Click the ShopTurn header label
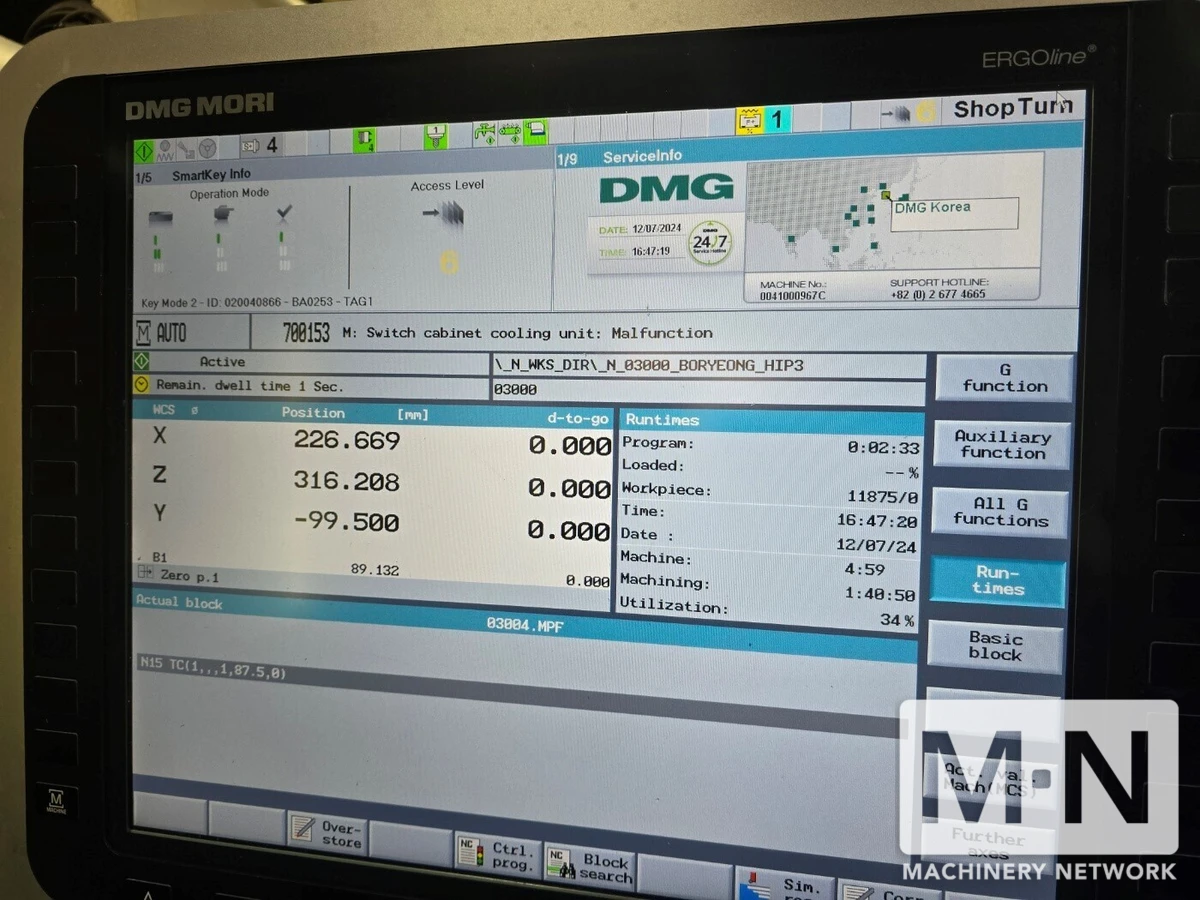The image size is (1200, 900). (x=1010, y=109)
